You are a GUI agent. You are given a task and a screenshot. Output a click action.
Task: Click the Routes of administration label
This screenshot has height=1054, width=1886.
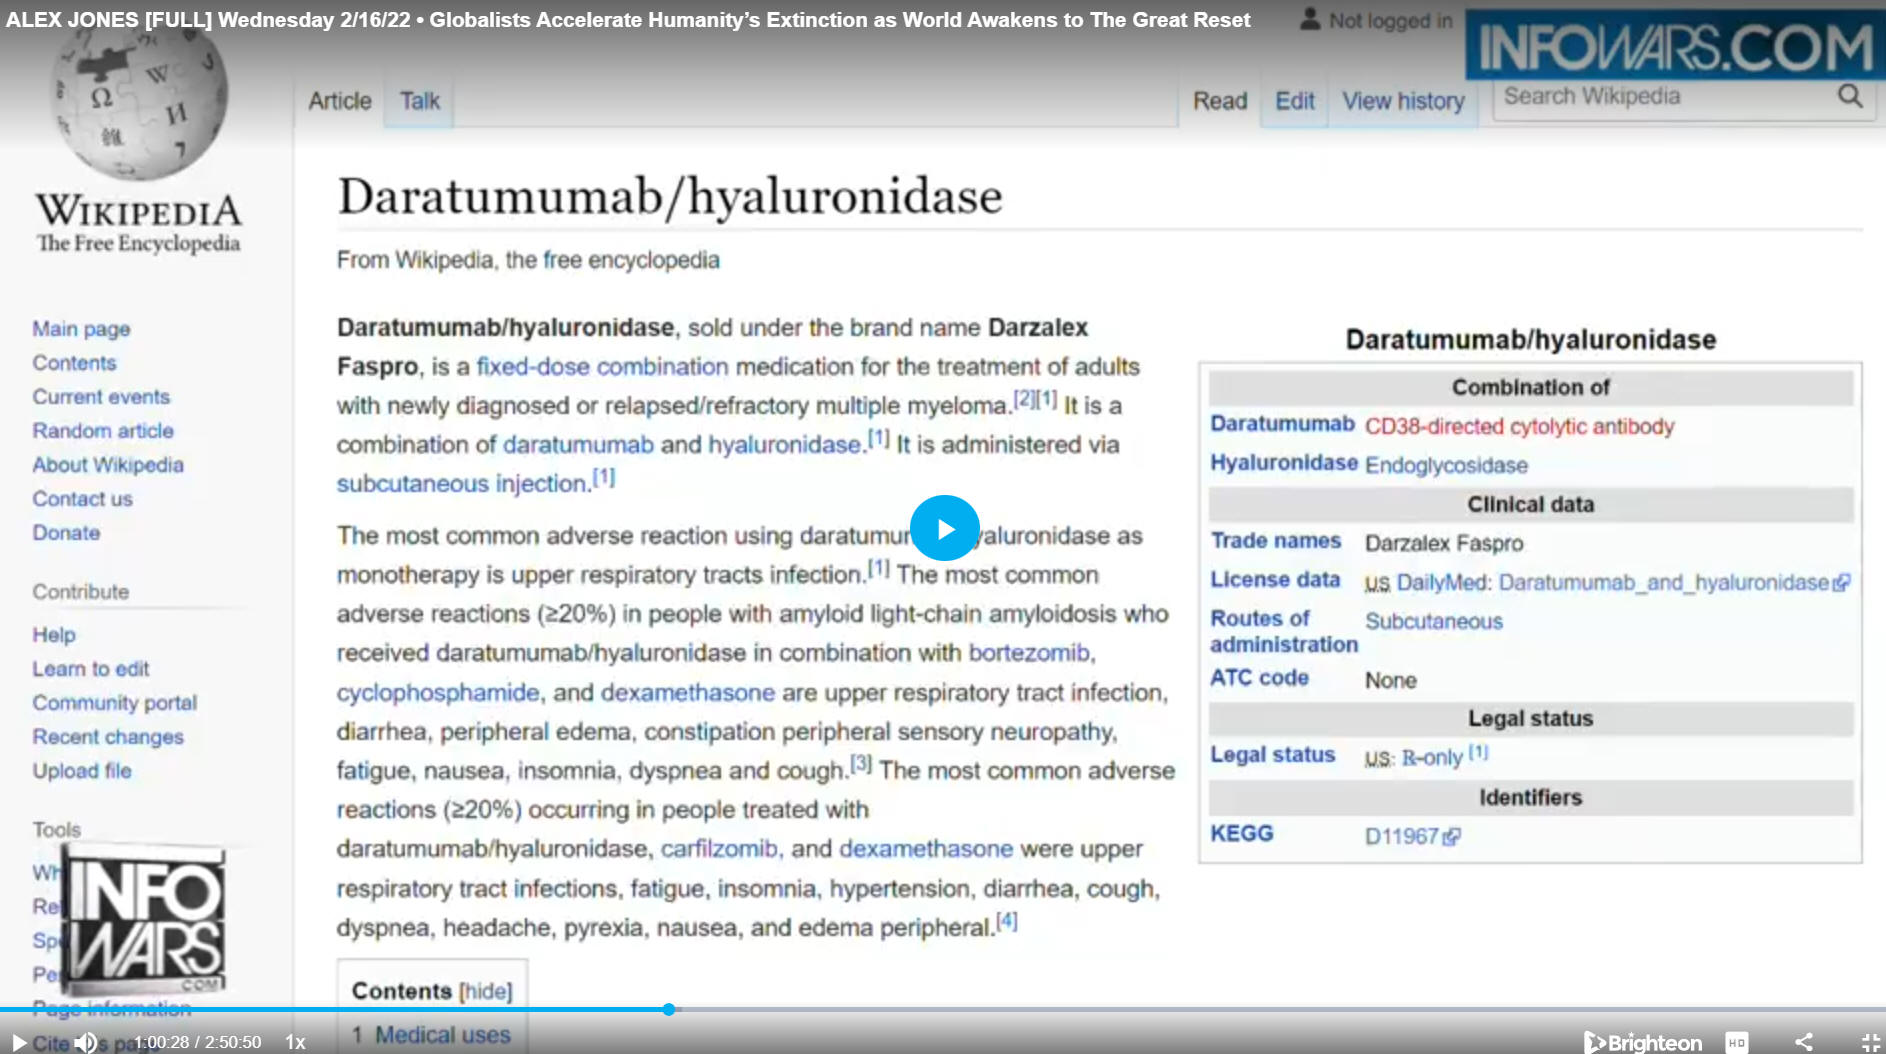pos(1284,632)
